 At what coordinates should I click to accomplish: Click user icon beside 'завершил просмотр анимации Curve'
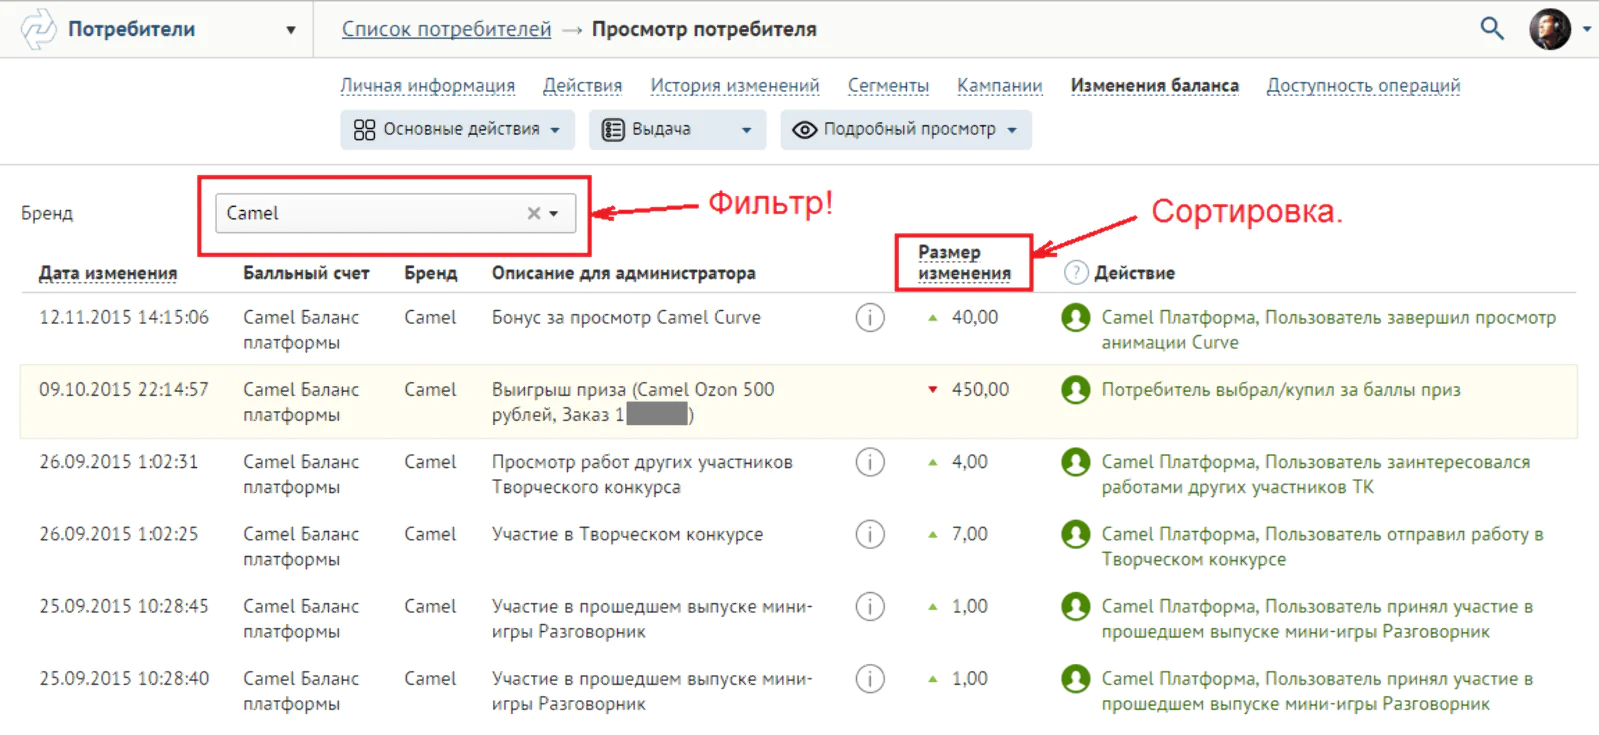tap(1076, 318)
